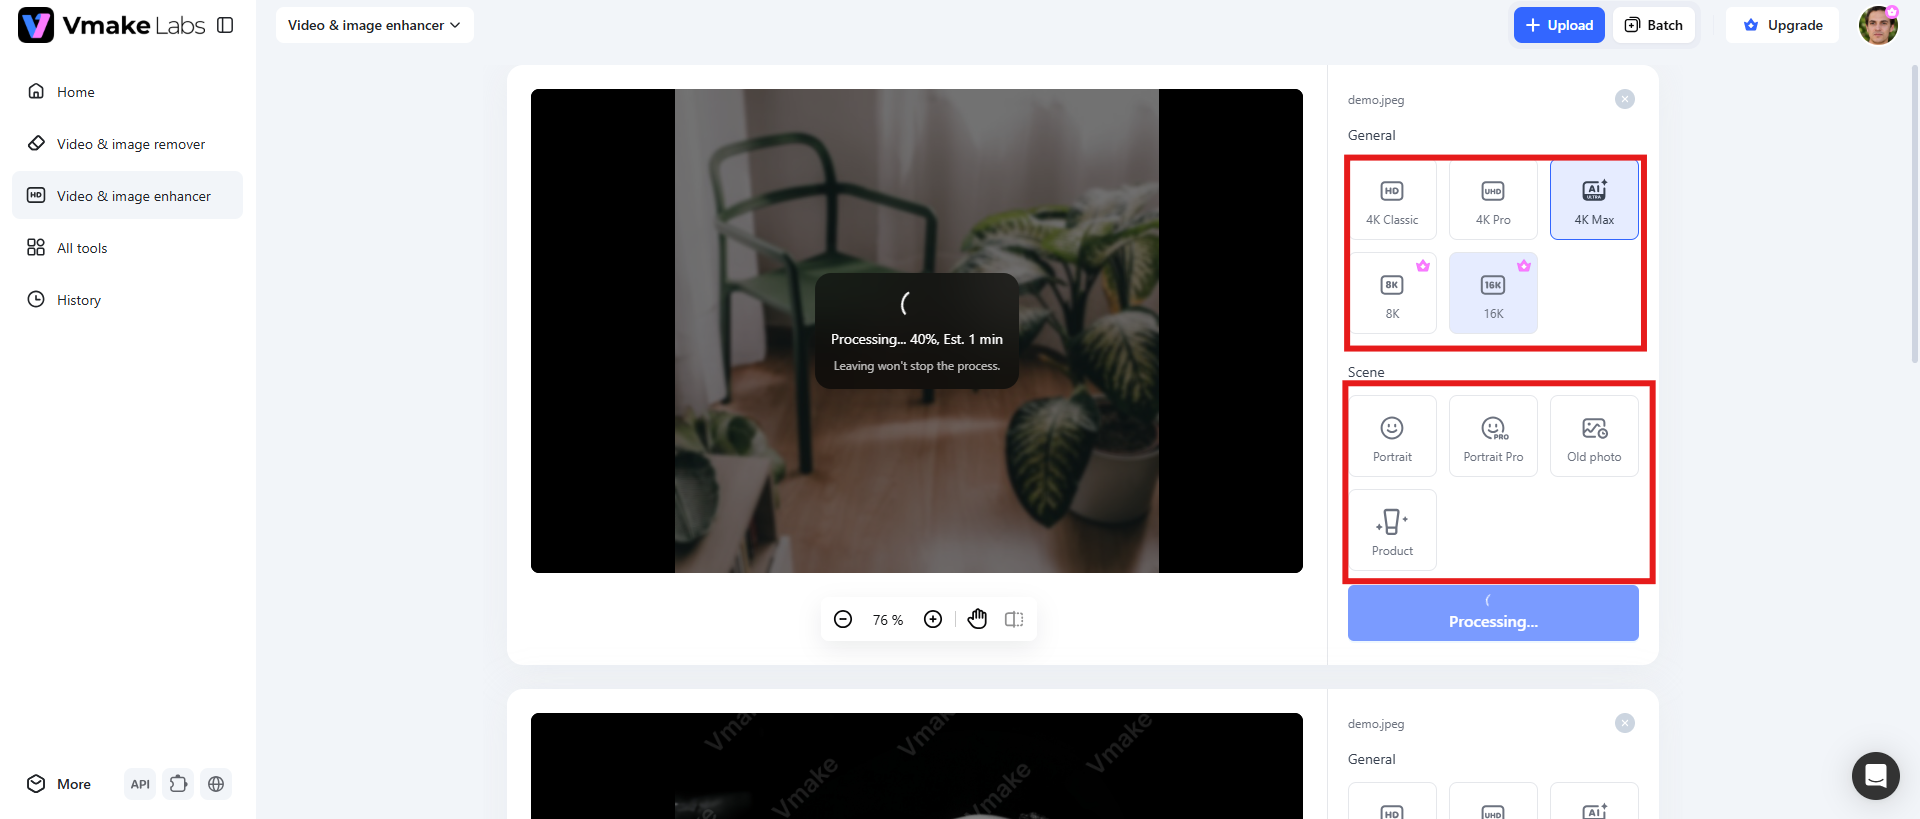Open language globe icon
The height and width of the screenshot is (819, 1920).
(216, 784)
